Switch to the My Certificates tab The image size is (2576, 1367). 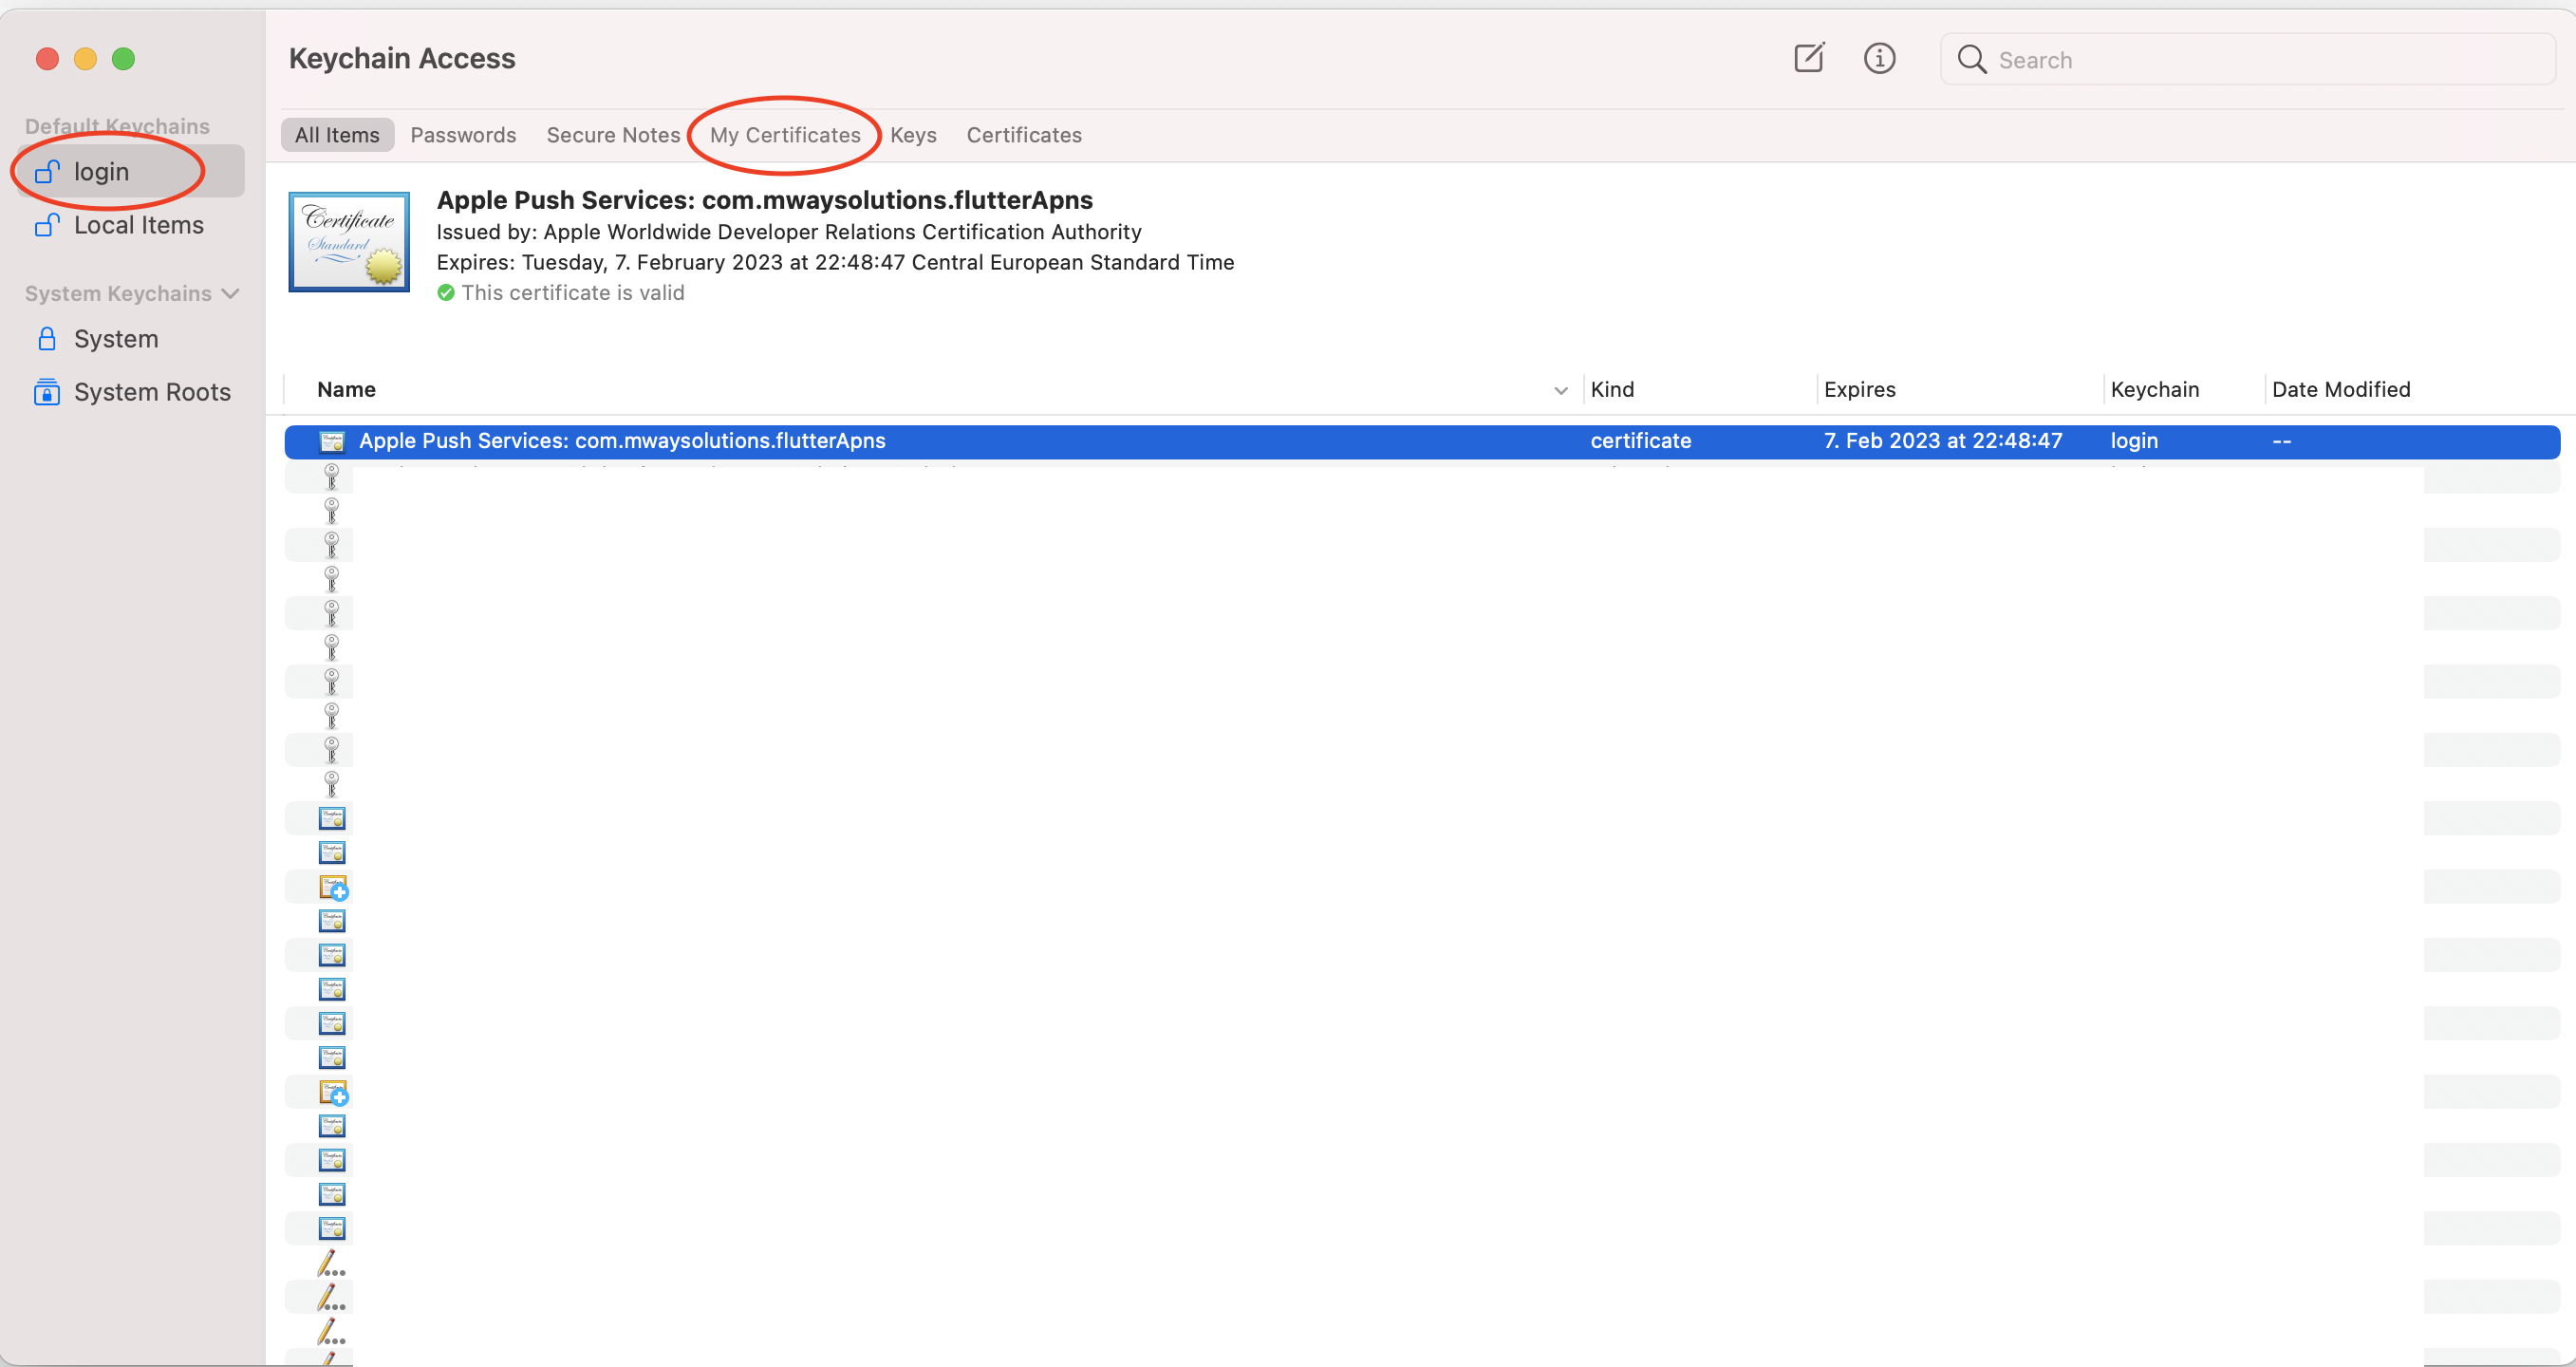(x=784, y=135)
